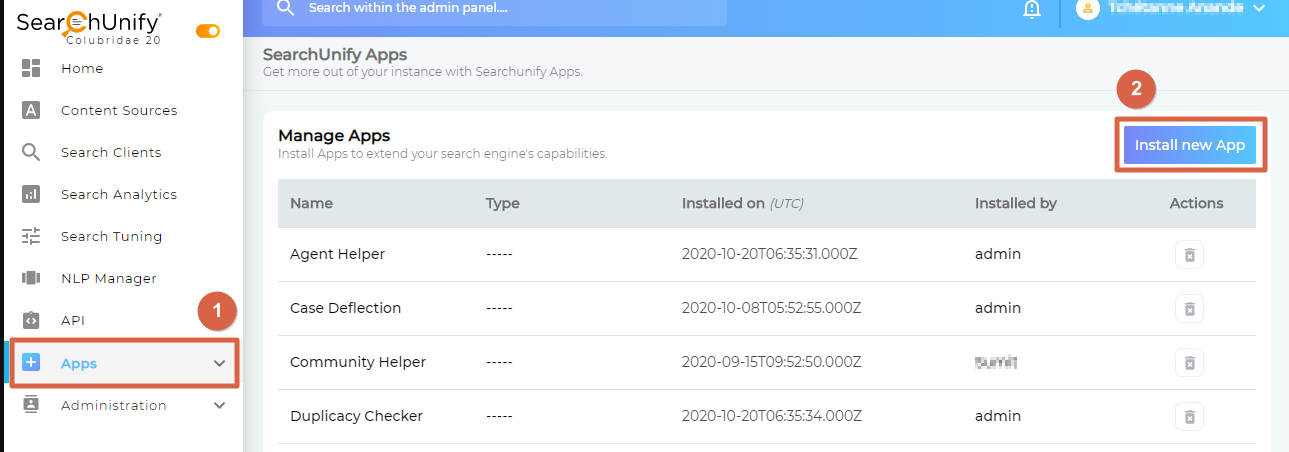Delete the Agent Helper app
This screenshot has height=452, width=1289.
[x=1189, y=254]
